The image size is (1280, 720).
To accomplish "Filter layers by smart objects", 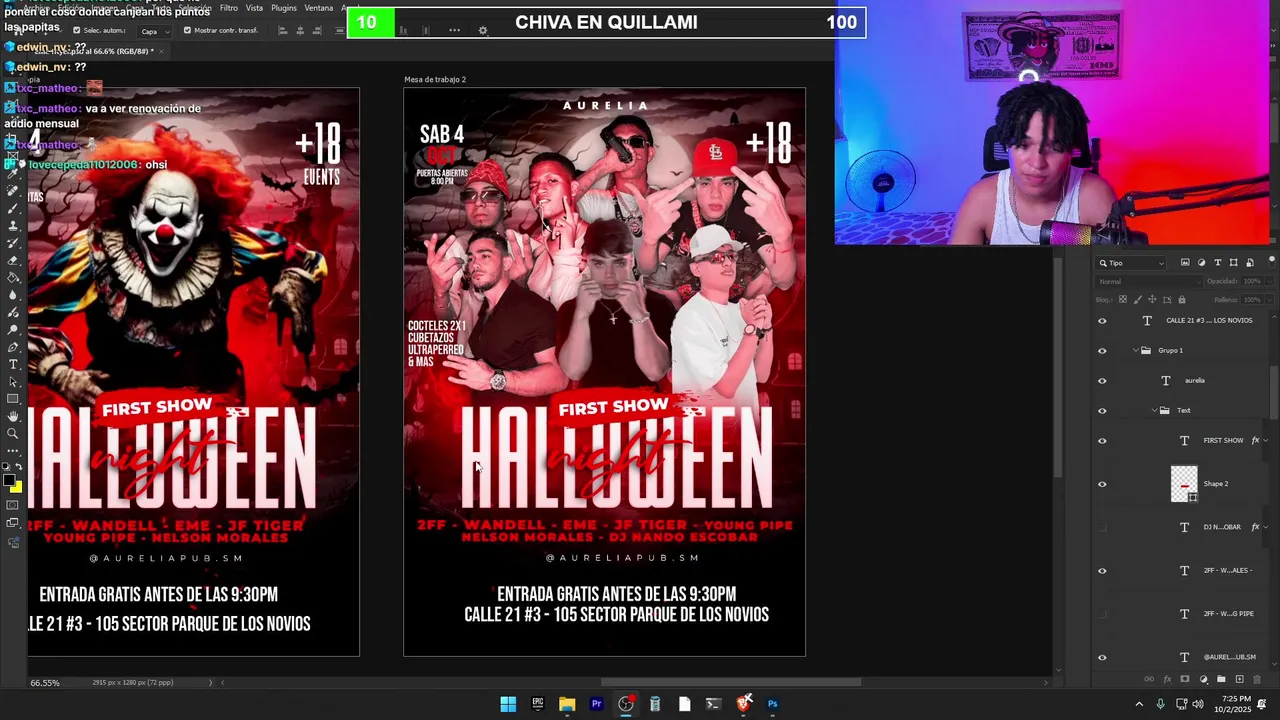I will pos(1249,263).
